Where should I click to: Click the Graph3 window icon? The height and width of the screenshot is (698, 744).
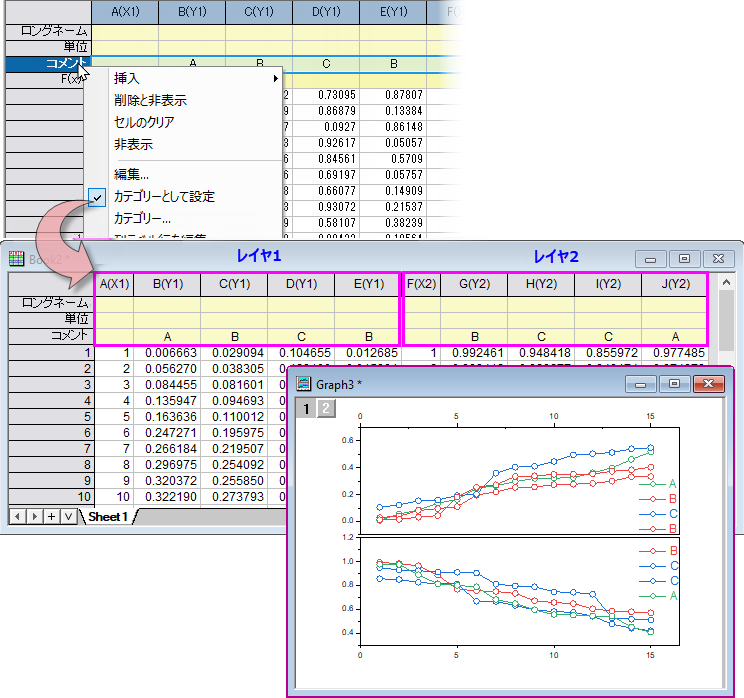(x=304, y=383)
